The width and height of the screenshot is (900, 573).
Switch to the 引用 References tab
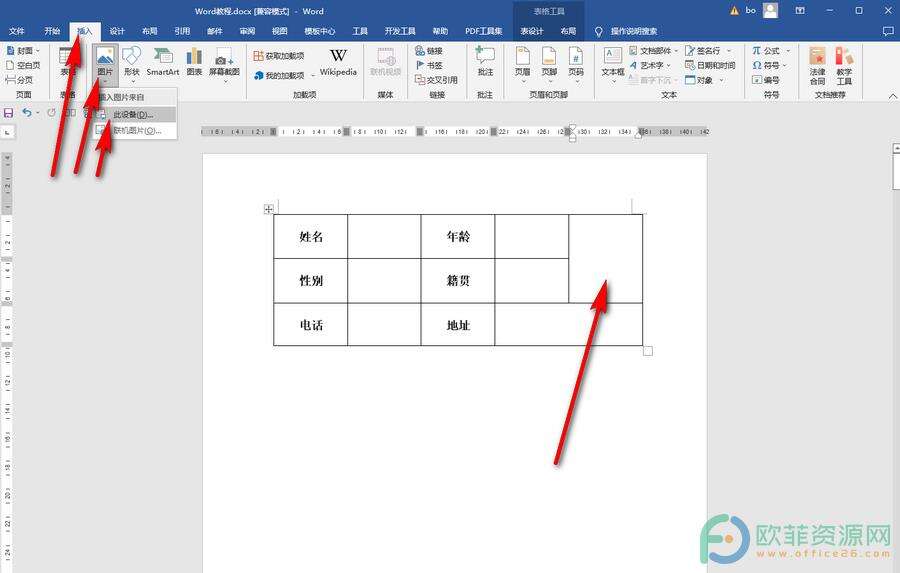183,31
